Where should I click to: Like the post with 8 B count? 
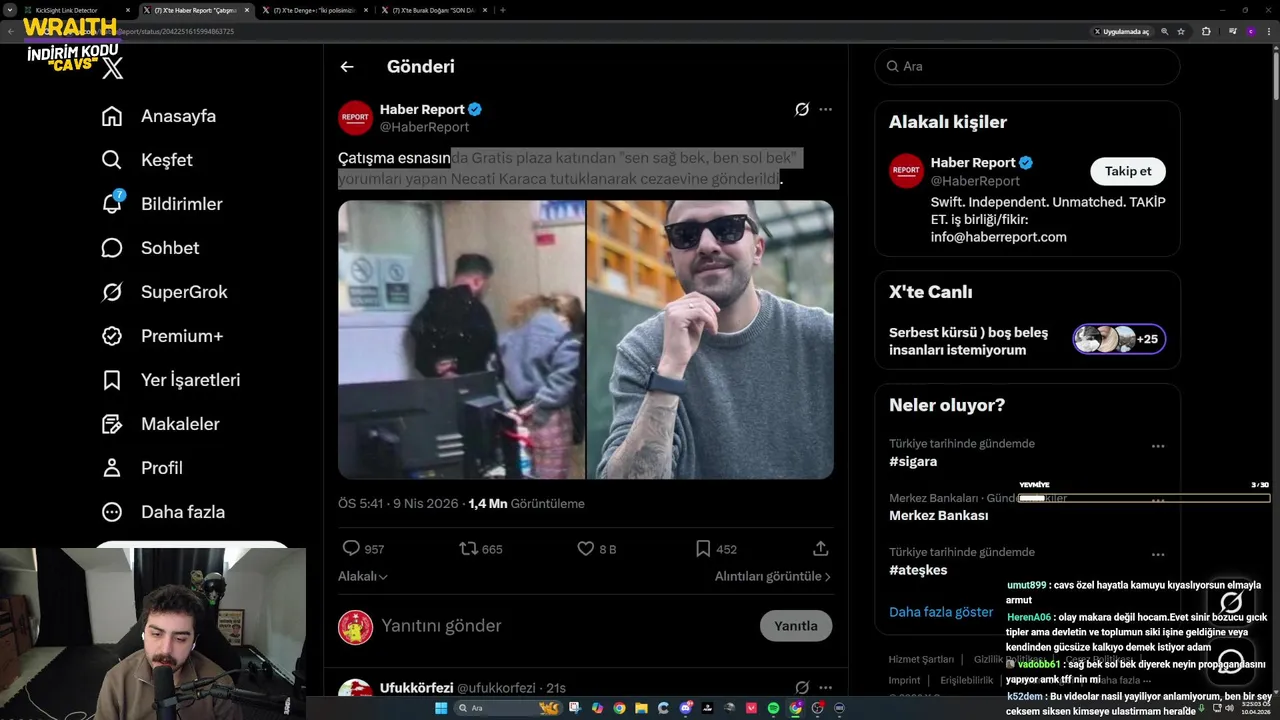tap(586, 548)
